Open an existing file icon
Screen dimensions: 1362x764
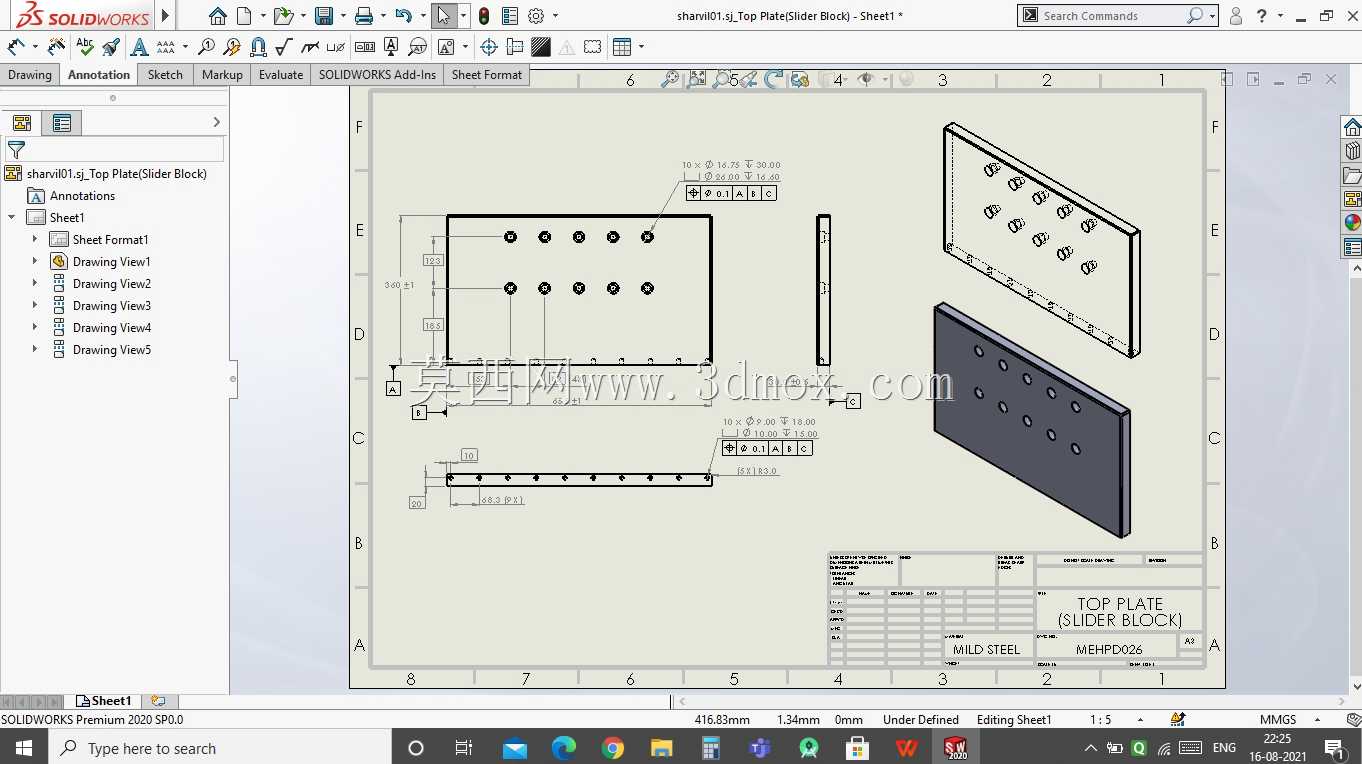point(283,16)
